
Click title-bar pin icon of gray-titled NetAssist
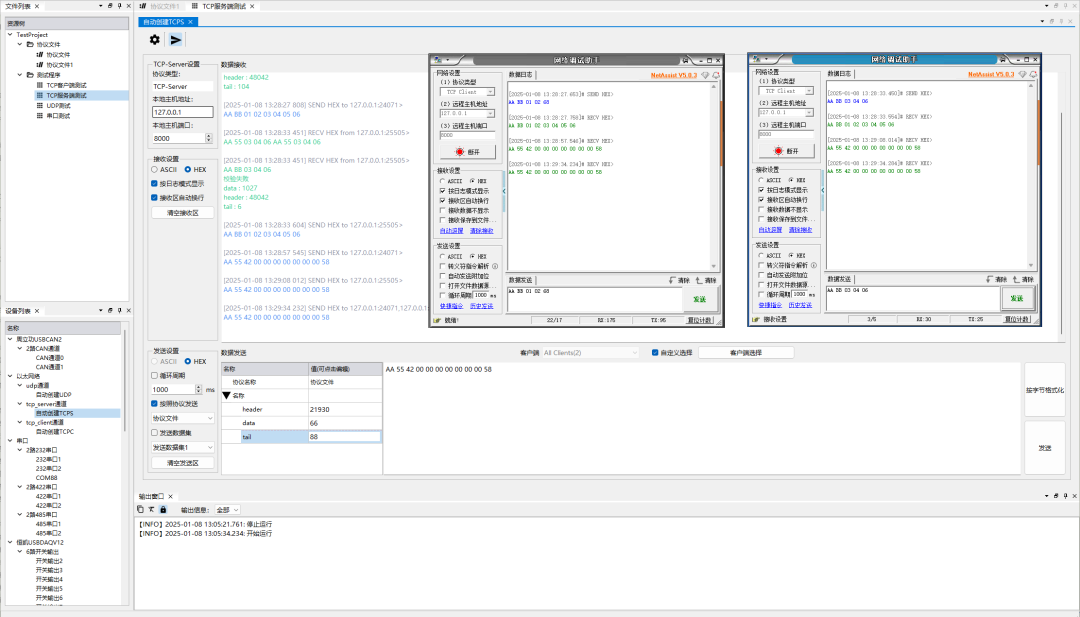click(685, 61)
